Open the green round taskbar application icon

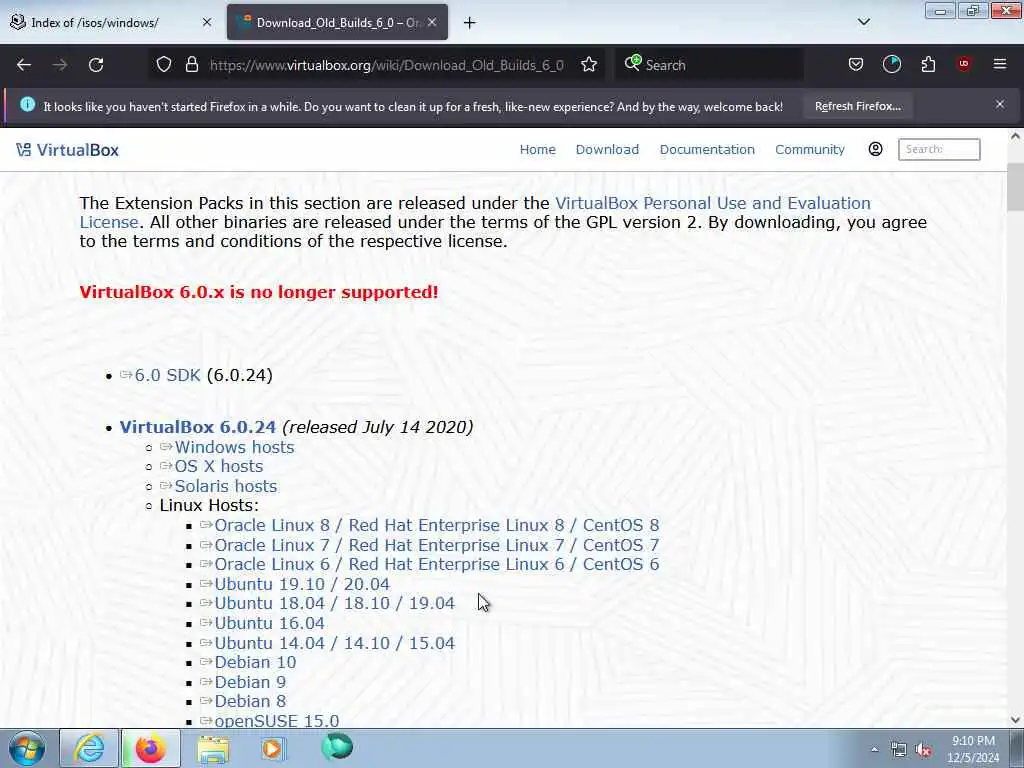click(337, 748)
